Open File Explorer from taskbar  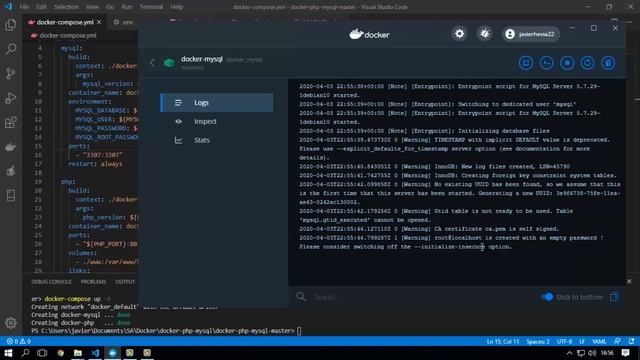78,353
